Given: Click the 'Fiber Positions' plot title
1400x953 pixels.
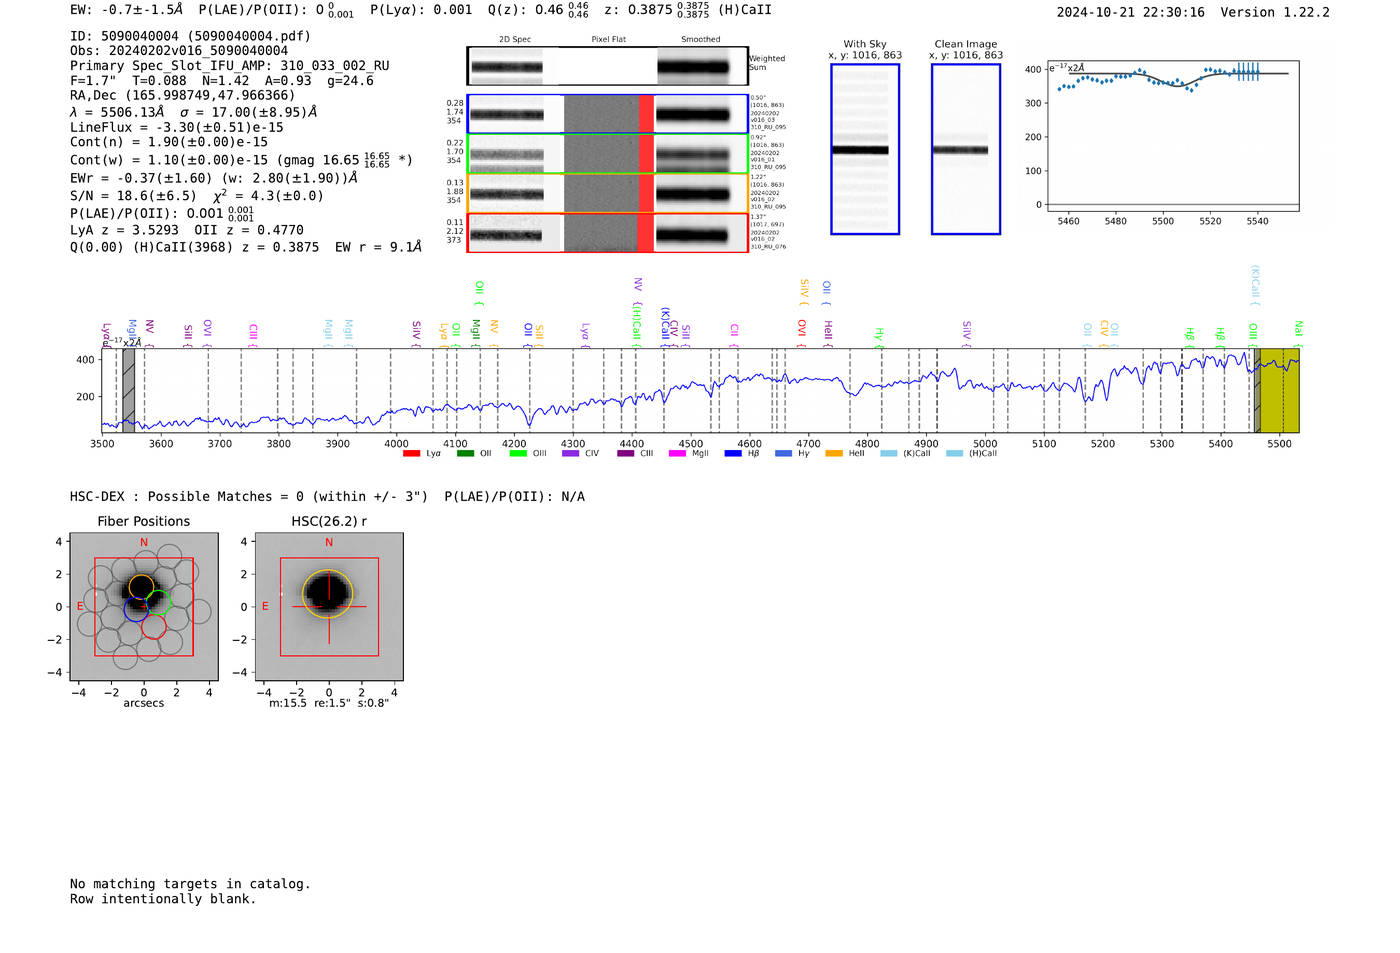Looking at the screenshot, I should pos(144,521).
